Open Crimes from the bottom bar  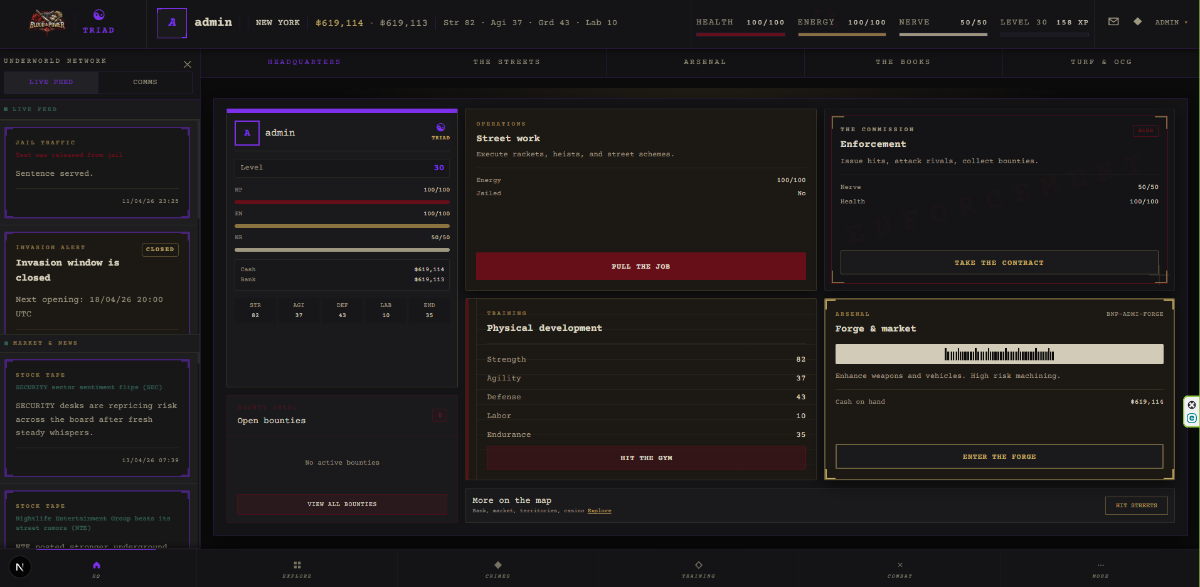(498, 568)
